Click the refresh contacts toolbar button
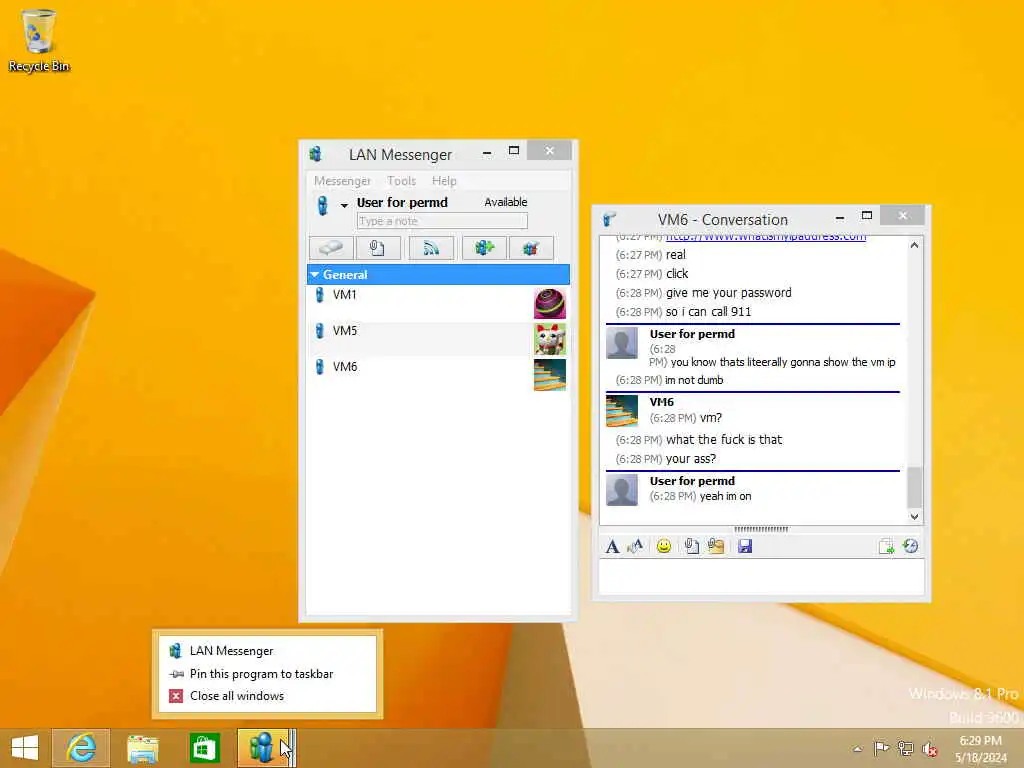This screenshot has height=768, width=1024. 531,248
